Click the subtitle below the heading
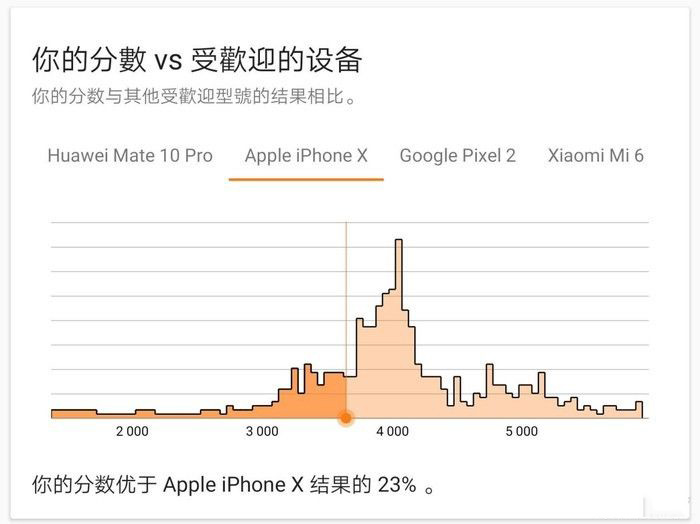The image size is (700, 524). [194, 97]
